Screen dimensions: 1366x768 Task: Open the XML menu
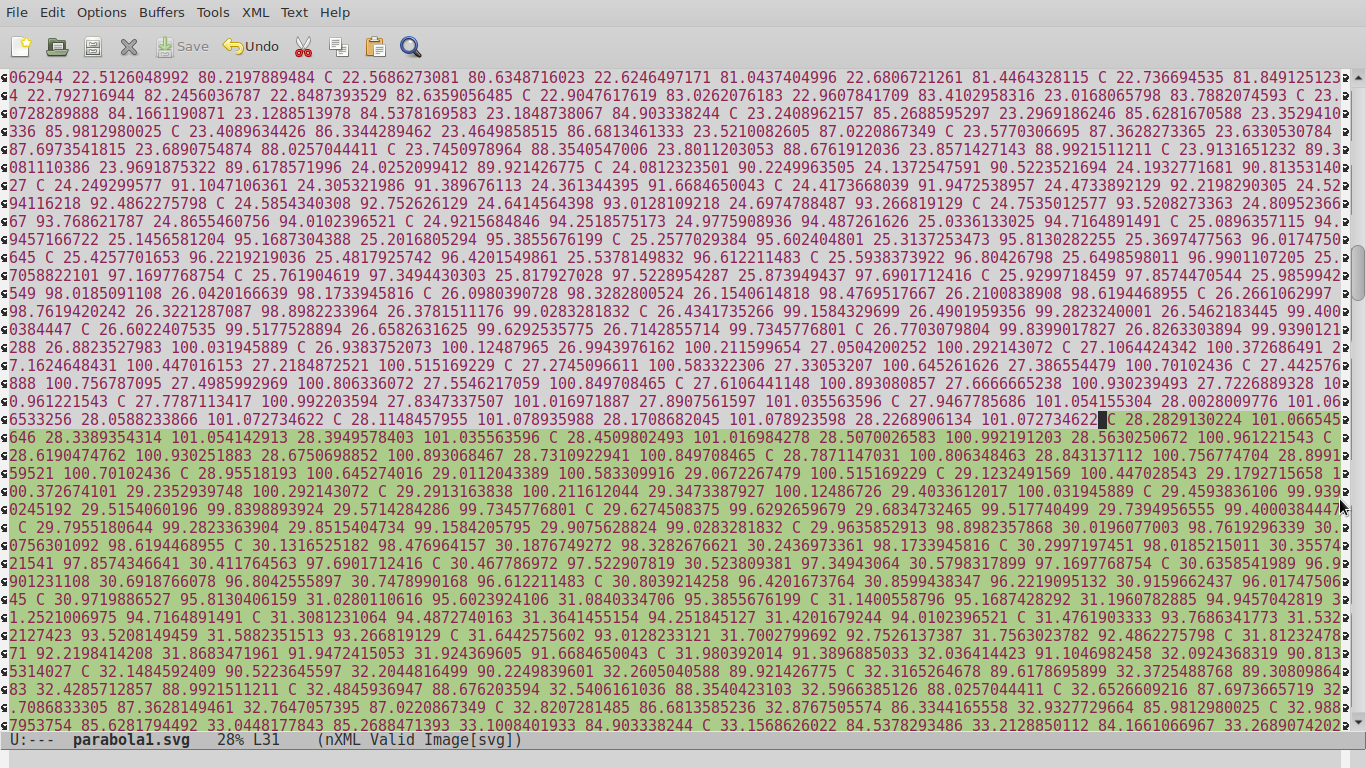coord(256,13)
